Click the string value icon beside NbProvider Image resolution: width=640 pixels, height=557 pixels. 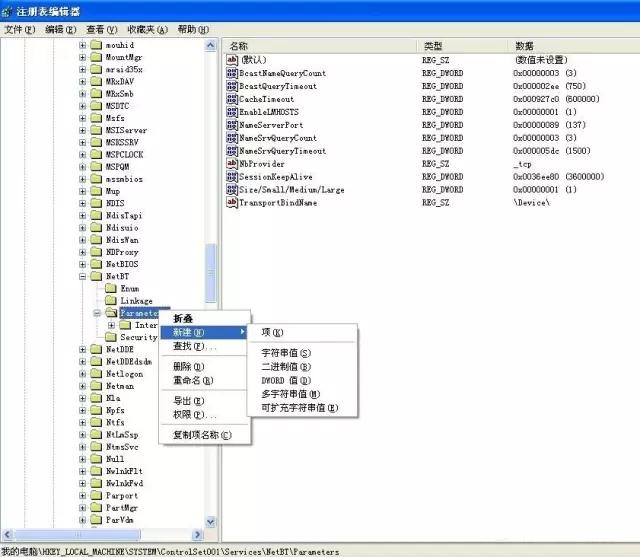click(232, 164)
